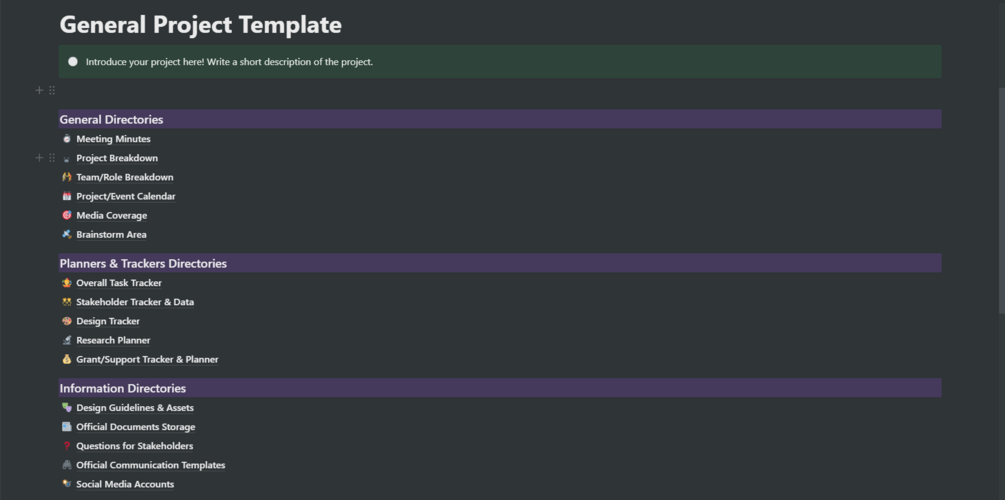
Task: Click the plus button beside Project Breakdown
Action: point(39,158)
